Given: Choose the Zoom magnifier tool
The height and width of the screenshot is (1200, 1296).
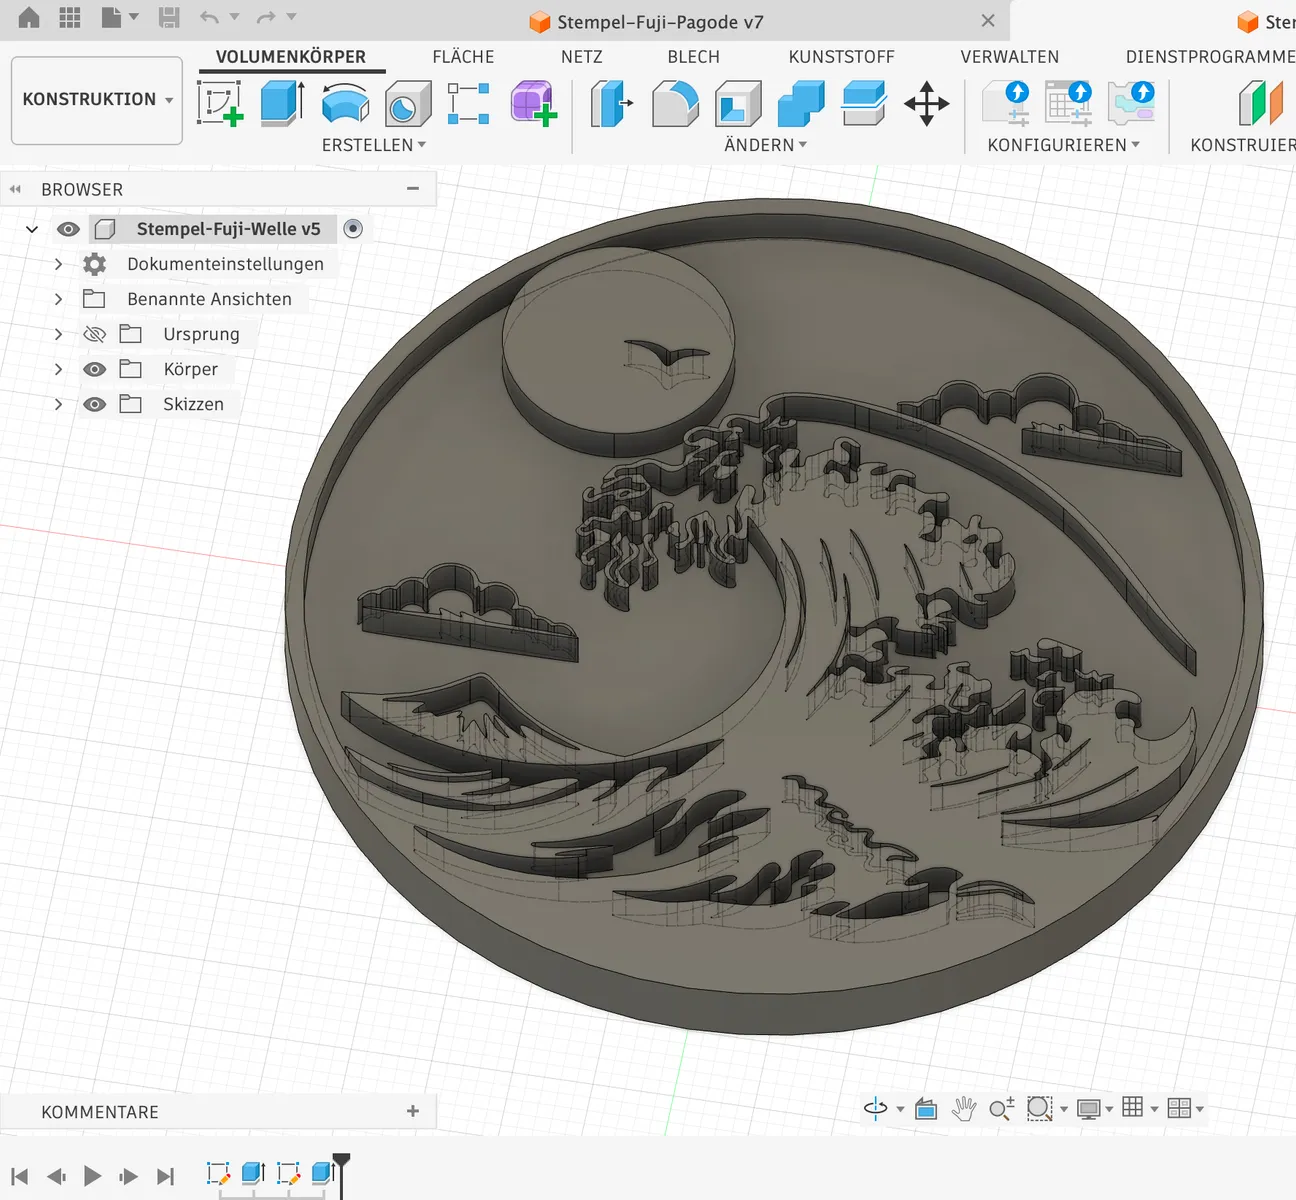Looking at the screenshot, I should click(x=1001, y=1108).
